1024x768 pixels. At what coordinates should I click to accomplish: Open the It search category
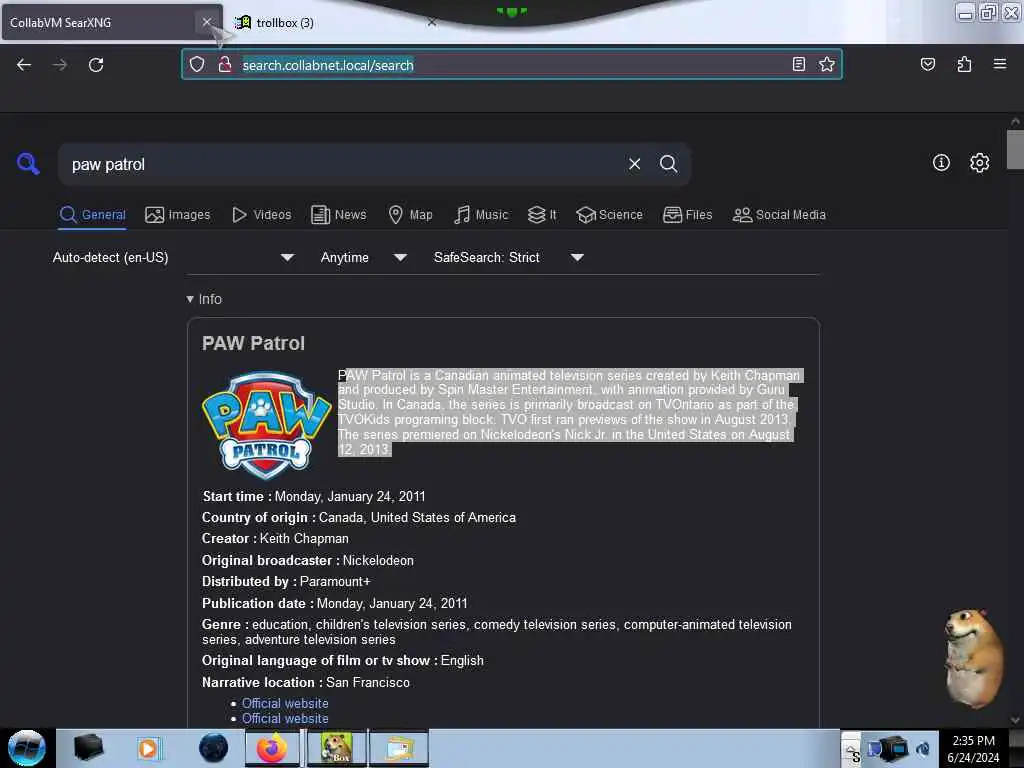542,215
